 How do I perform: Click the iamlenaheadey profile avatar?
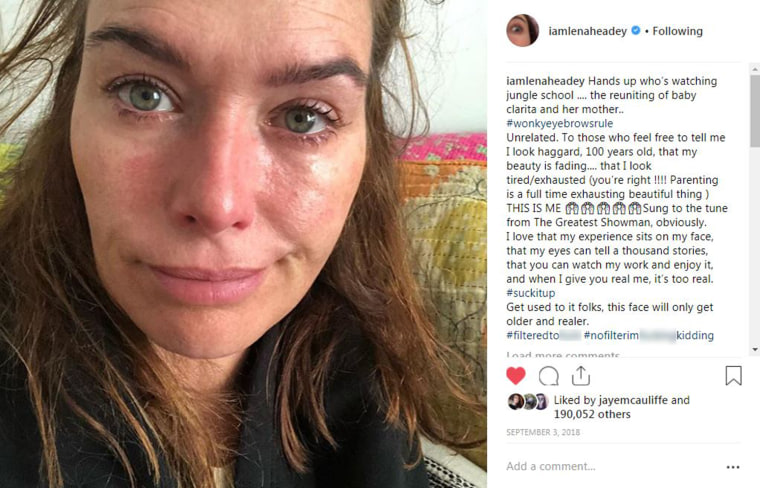(x=522, y=31)
